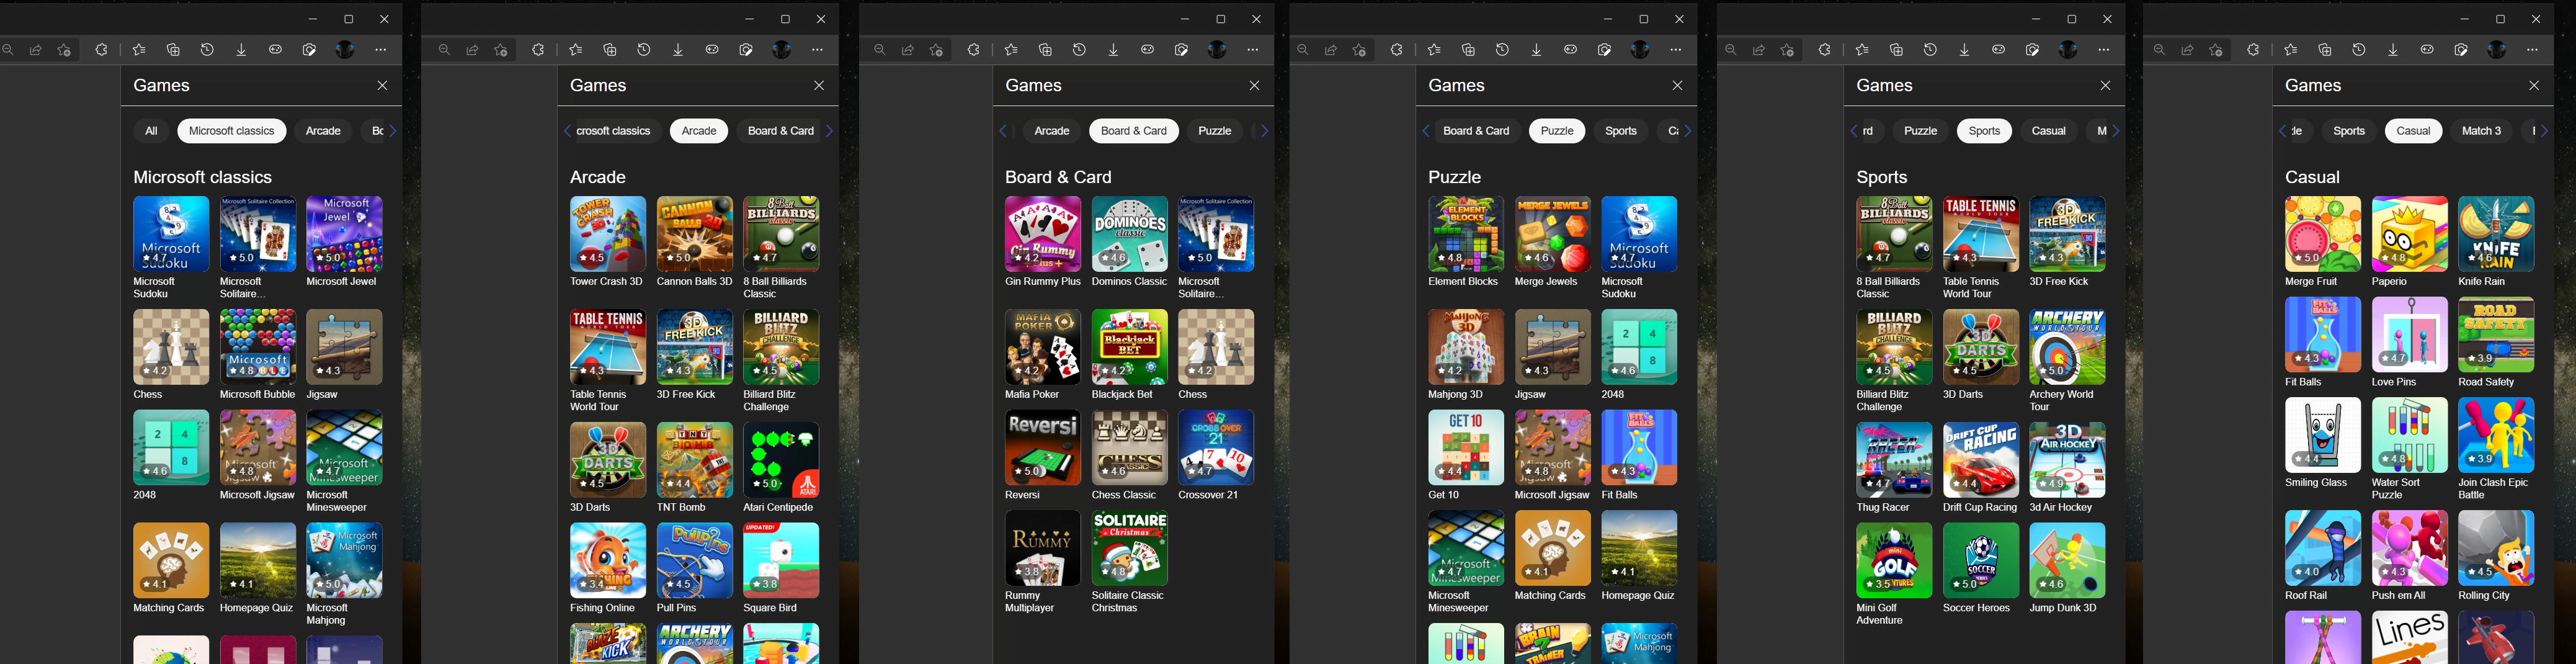Open Favorites list in the Microsoft classics window toolbar
Screen dimensions: 2576x664
pyautogui.click(x=139, y=49)
